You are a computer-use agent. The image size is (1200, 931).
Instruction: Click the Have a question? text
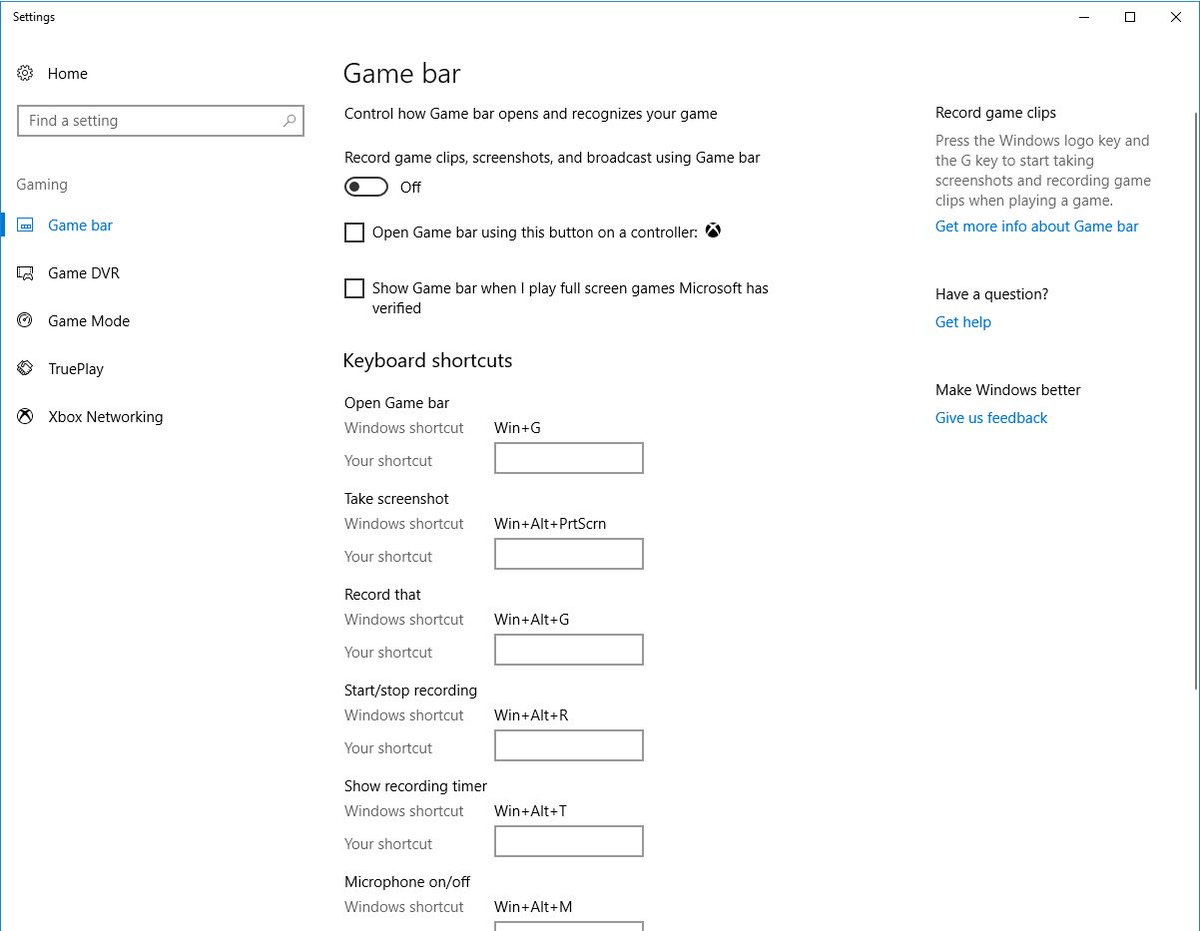[x=992, y=294]
